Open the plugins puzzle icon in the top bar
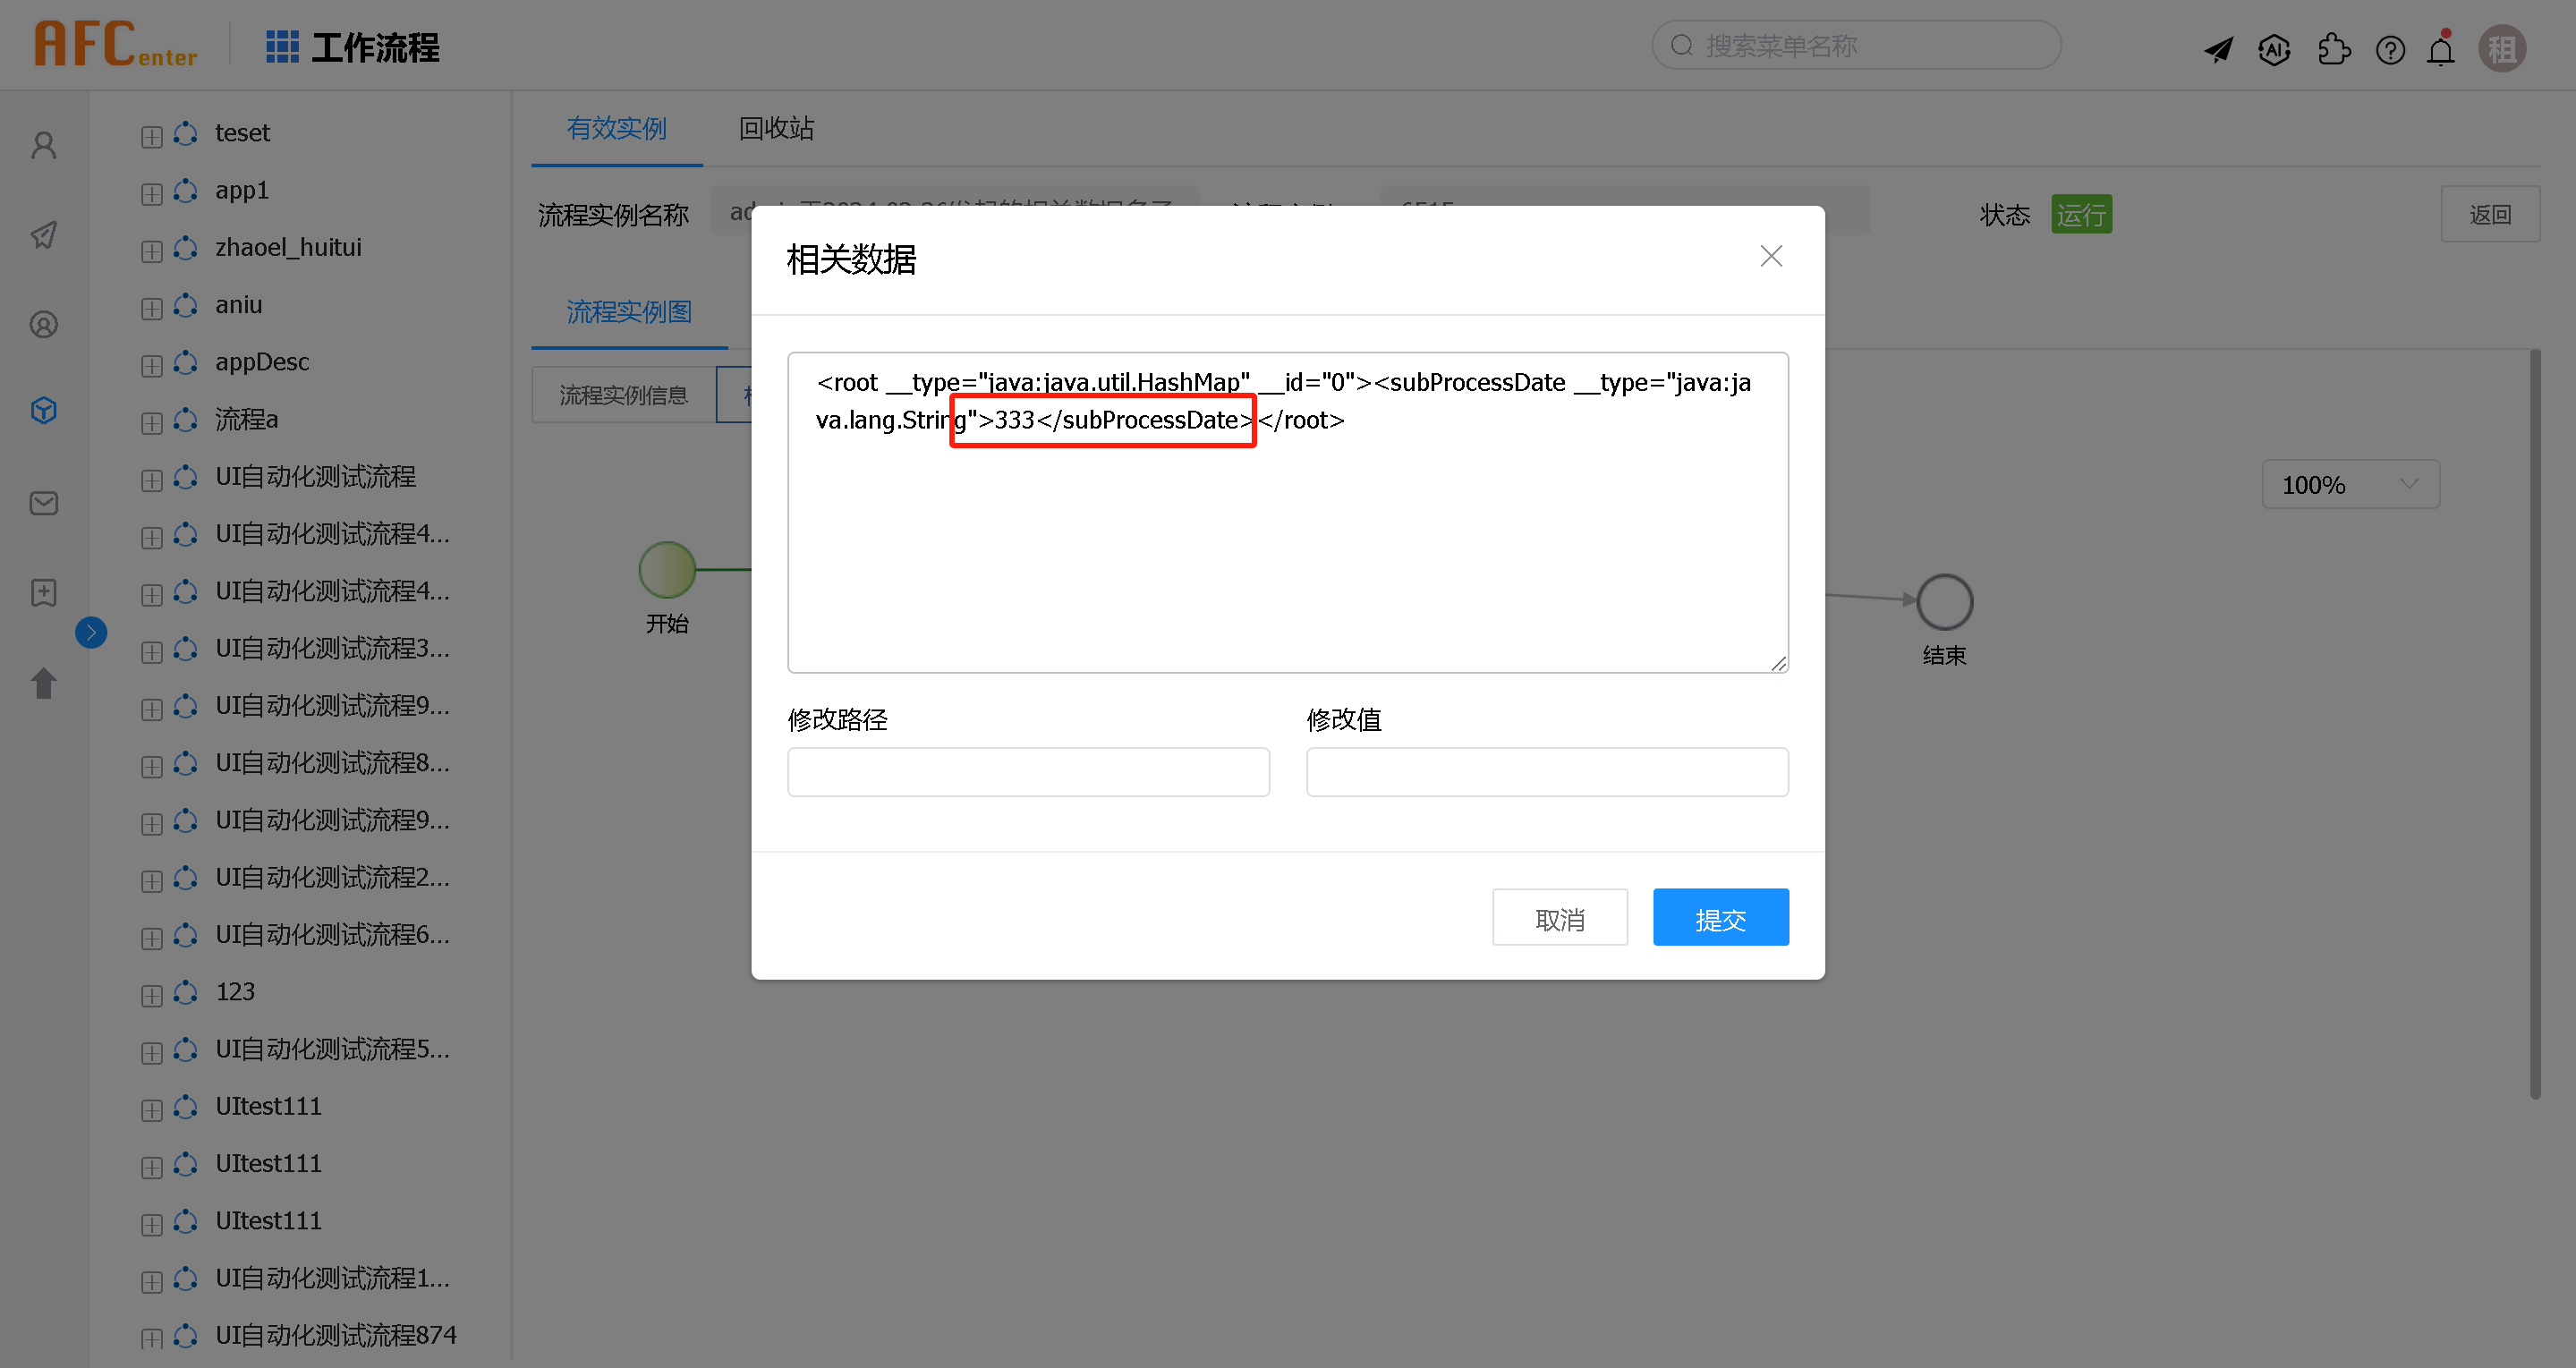2576x1368 pixels. coord(2334,48)
